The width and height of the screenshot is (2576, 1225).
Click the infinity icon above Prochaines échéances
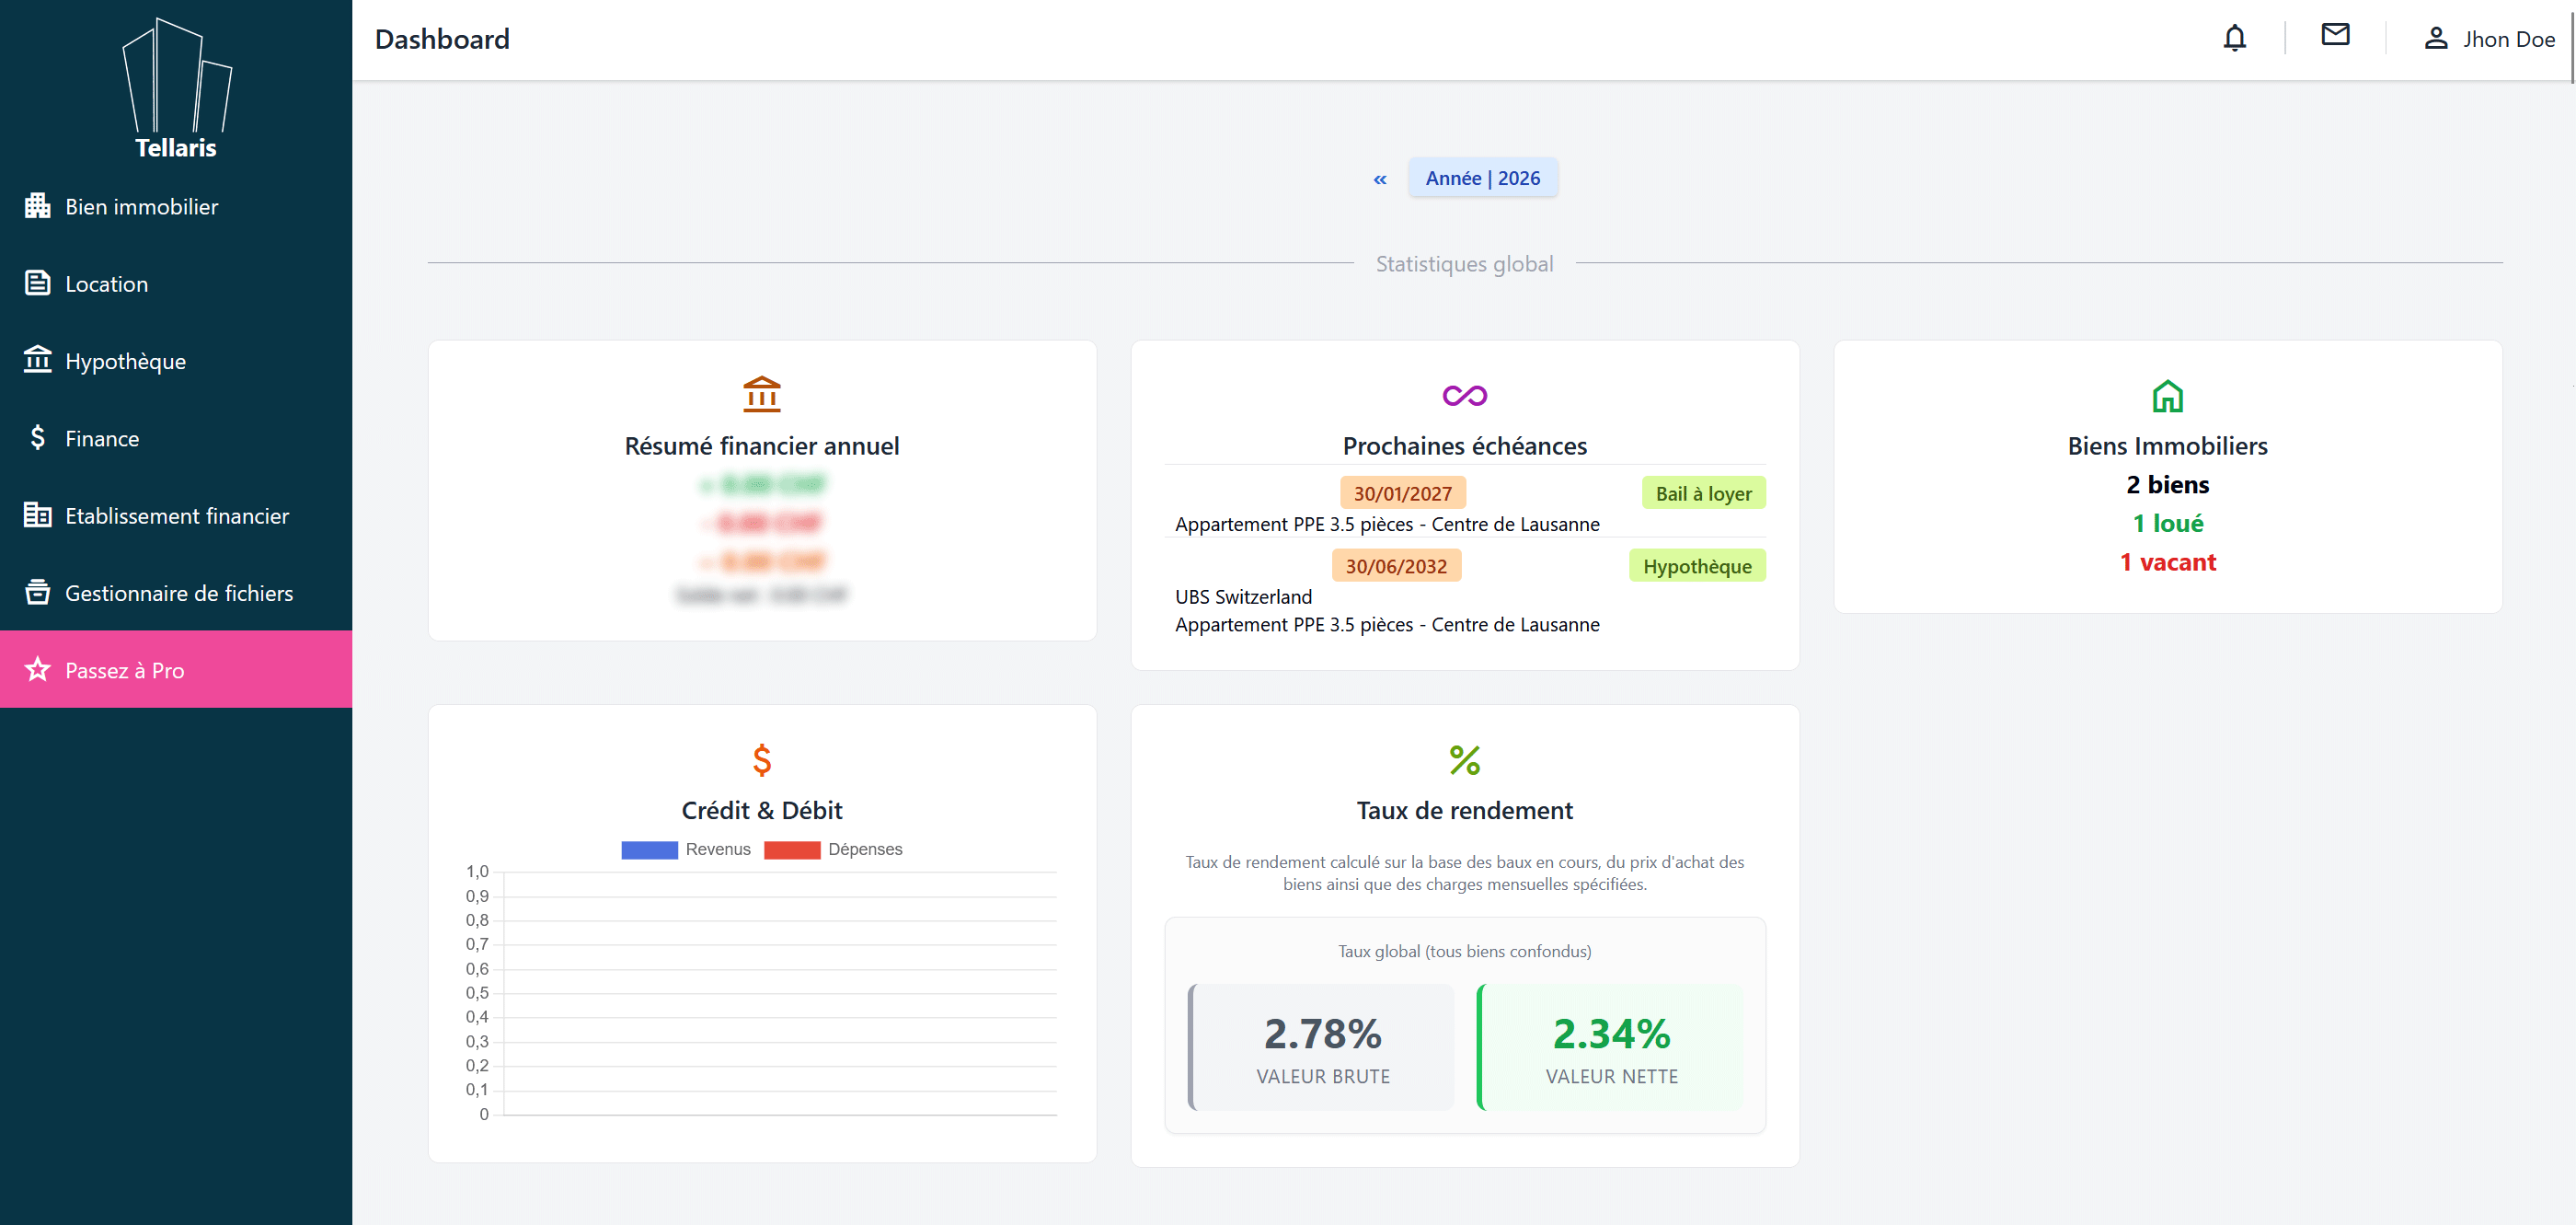(1464, 396)
